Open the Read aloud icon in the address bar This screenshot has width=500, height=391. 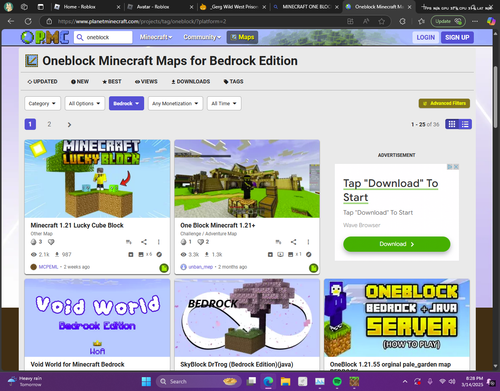(x=366, y=21)
